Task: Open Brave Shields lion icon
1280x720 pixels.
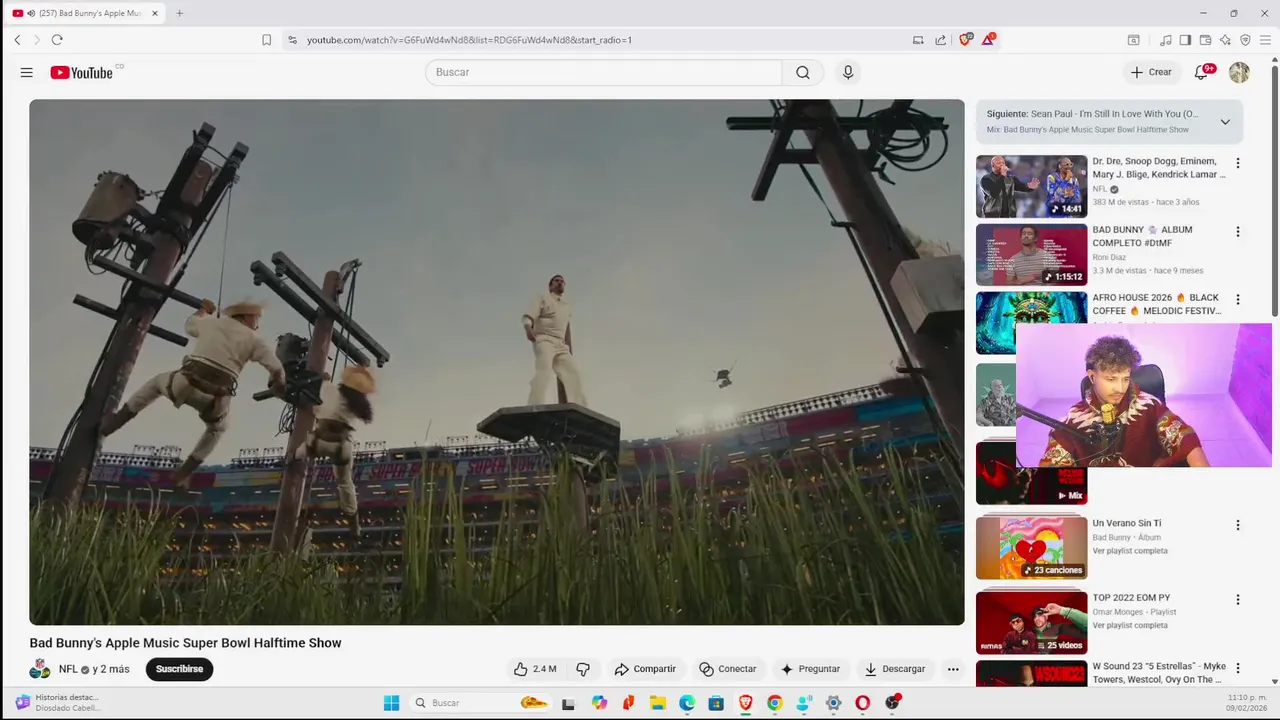Action: pos(966,40)
